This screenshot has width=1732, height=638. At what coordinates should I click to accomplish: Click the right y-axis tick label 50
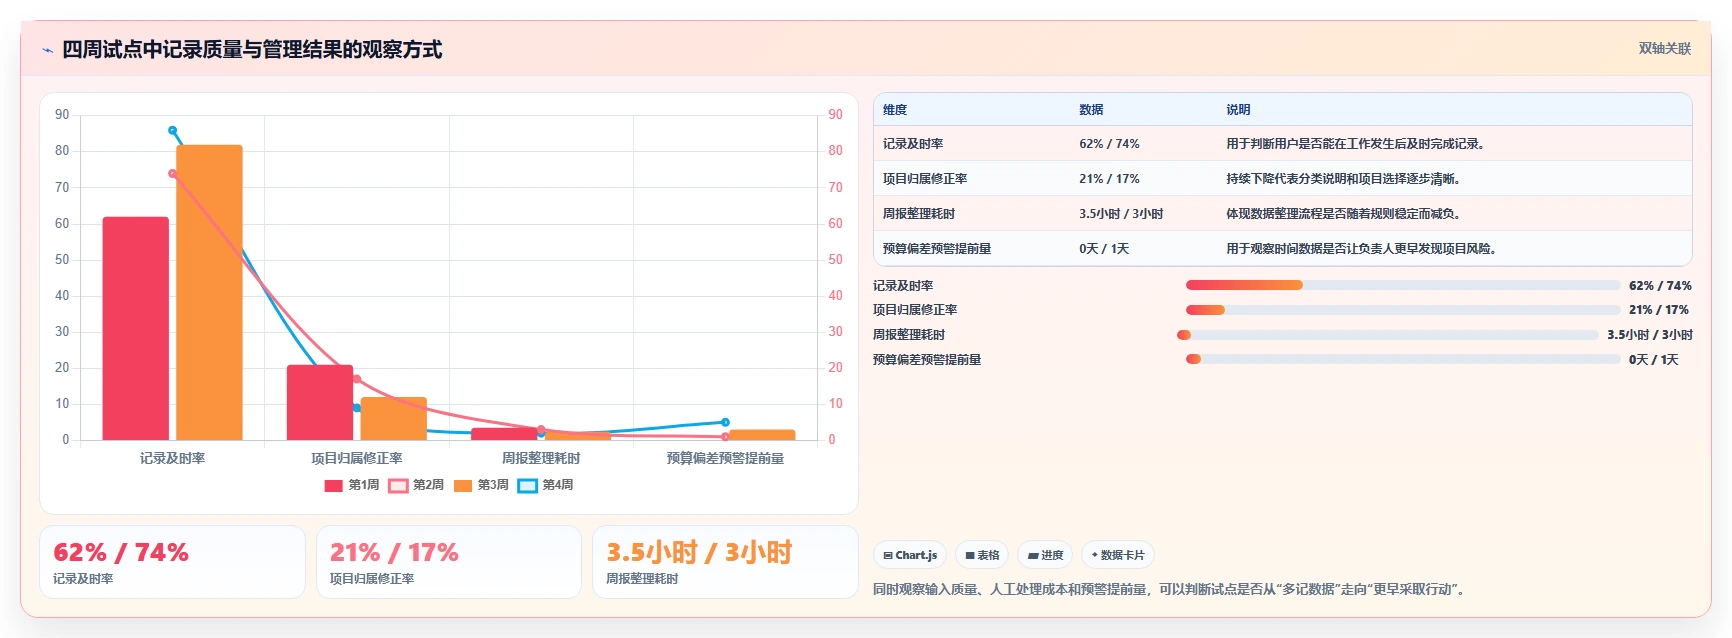(835, 259)
